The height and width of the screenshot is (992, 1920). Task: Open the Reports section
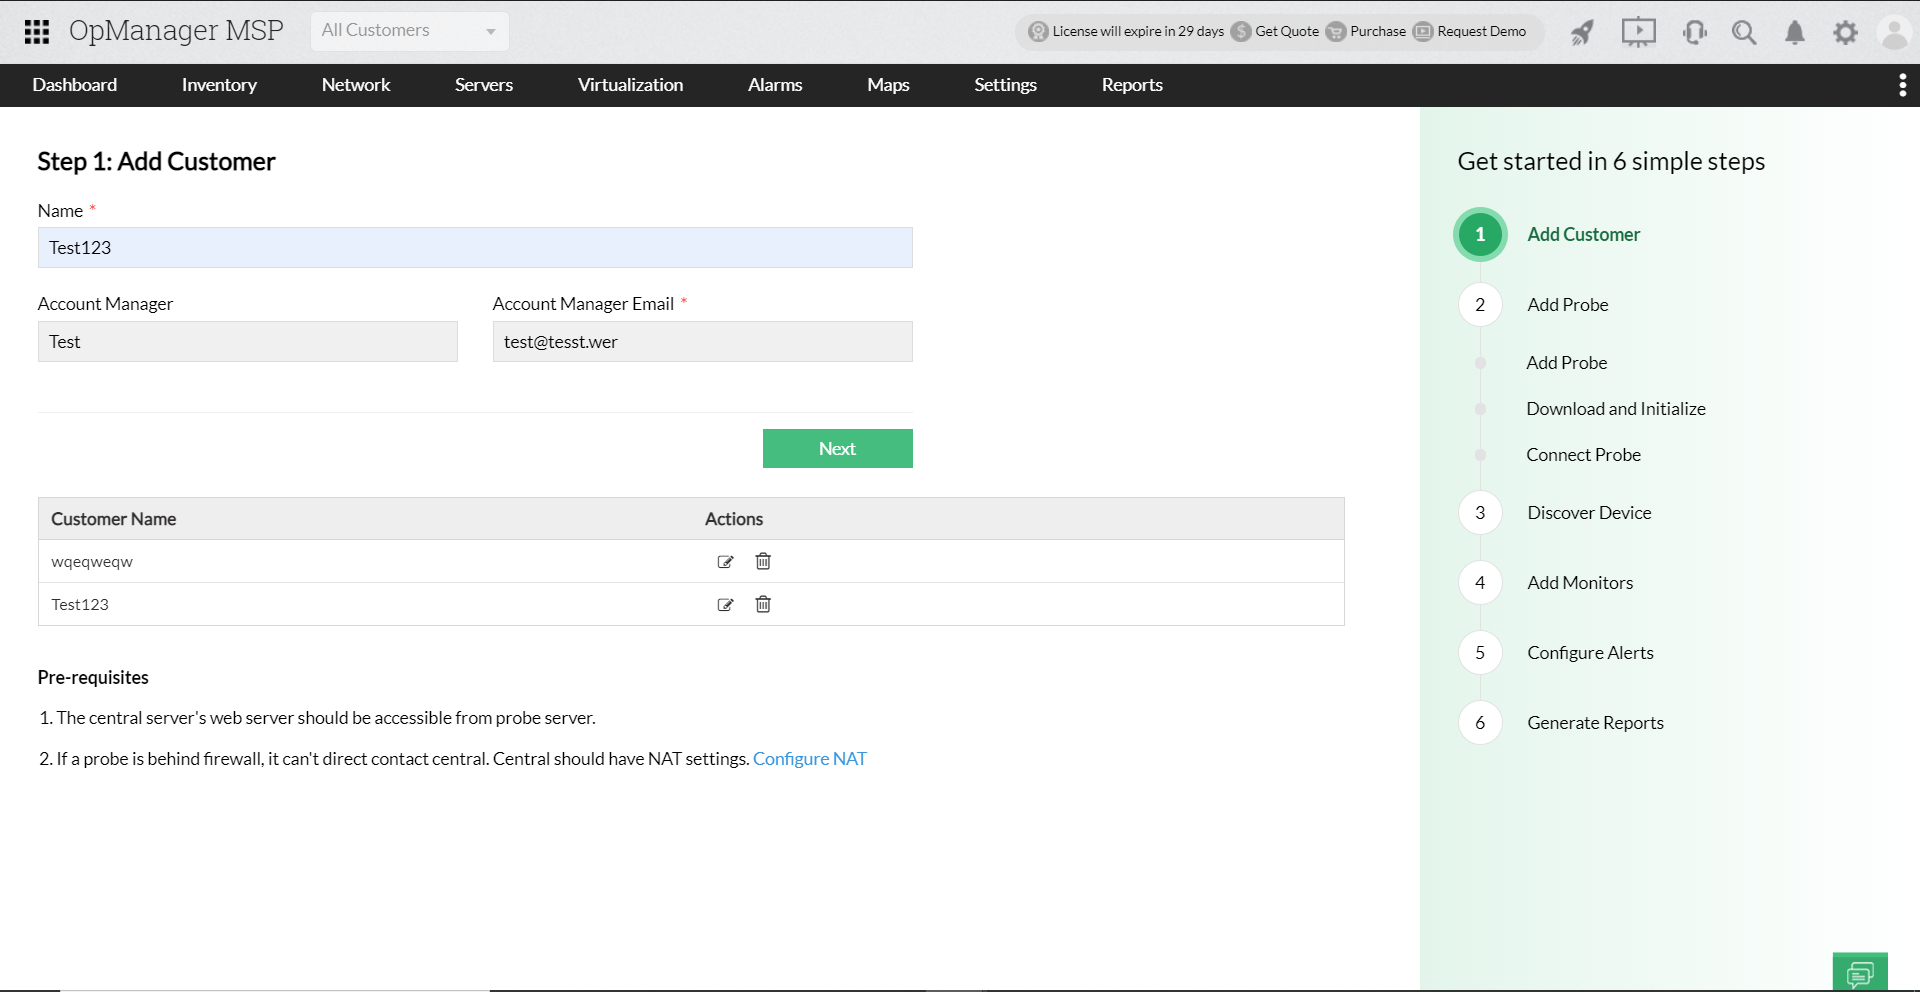click(x=1132, y=85)
